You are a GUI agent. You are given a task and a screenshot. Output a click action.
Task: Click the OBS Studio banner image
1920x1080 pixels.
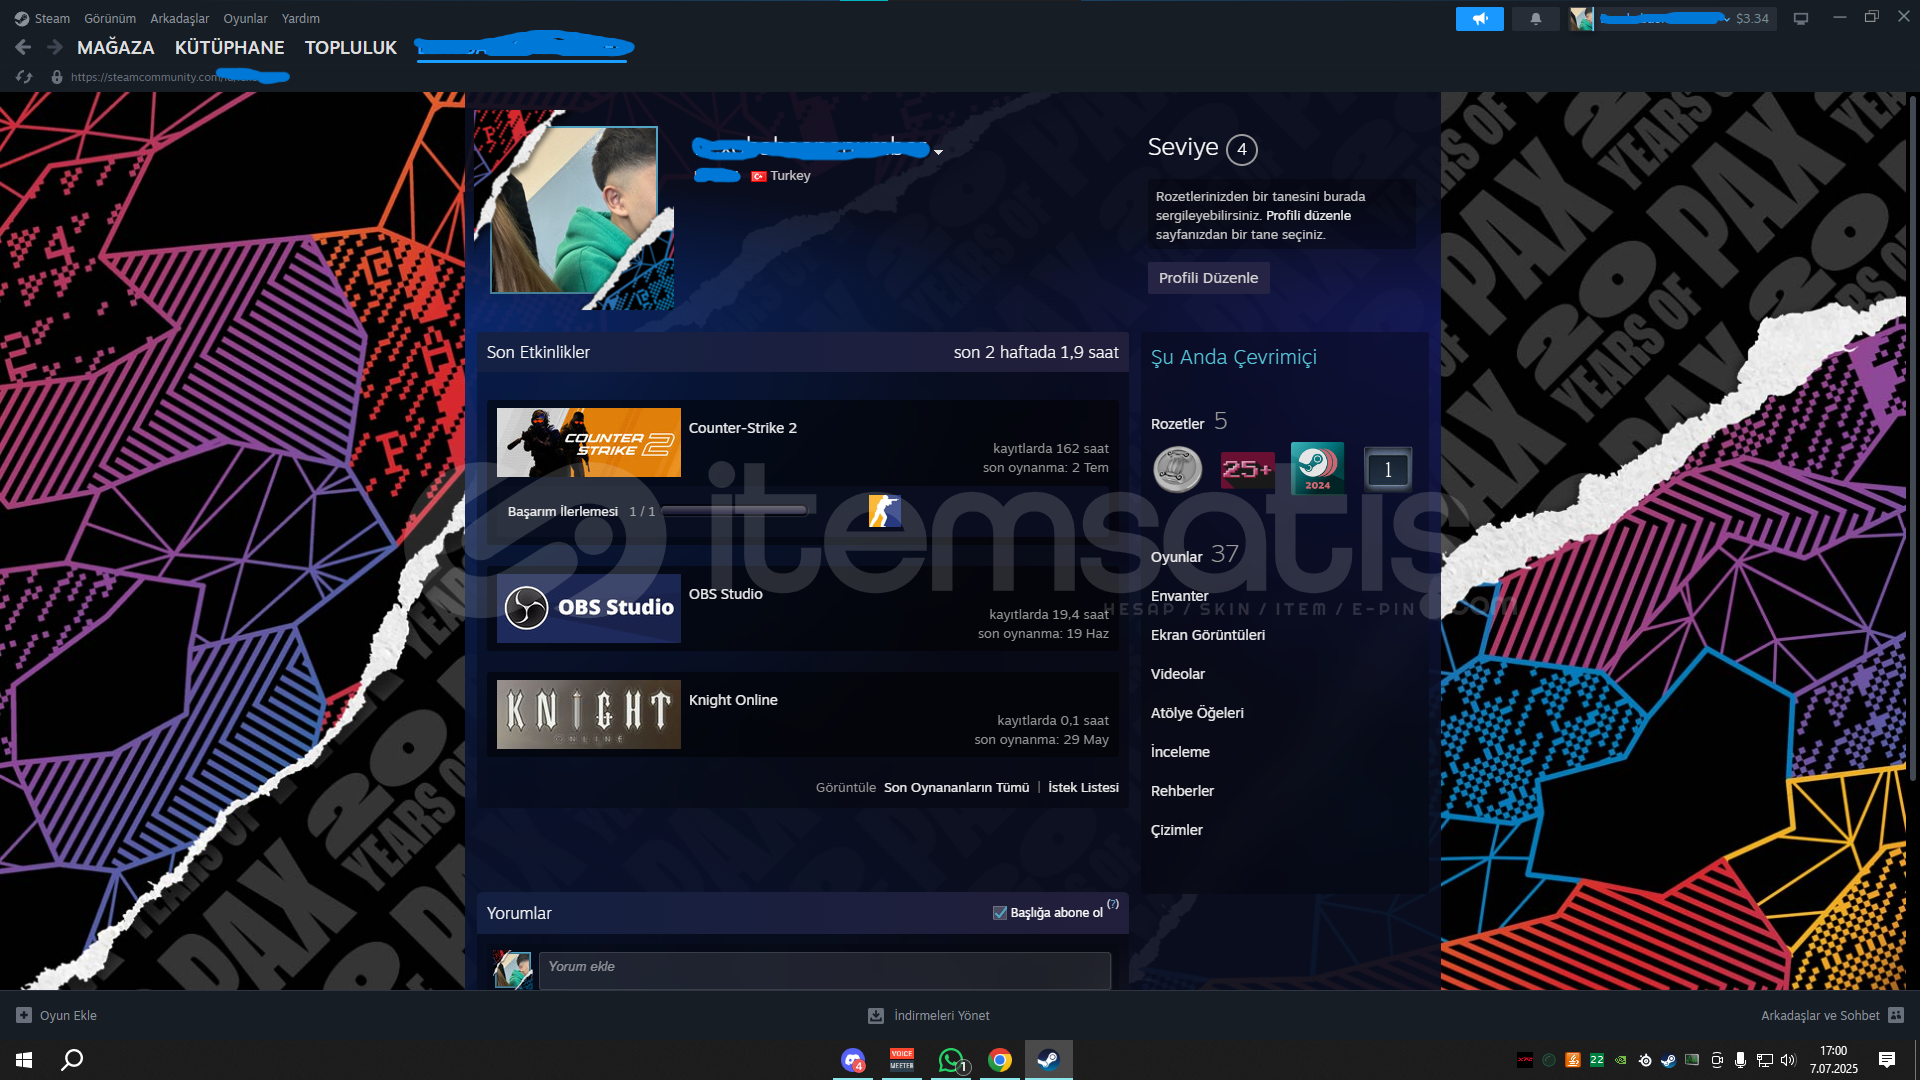pyautogui.click(x=589, y=608)
